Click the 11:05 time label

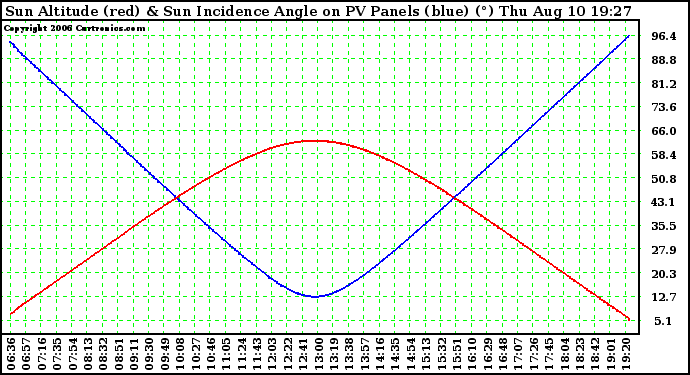[x=226, y=354]
